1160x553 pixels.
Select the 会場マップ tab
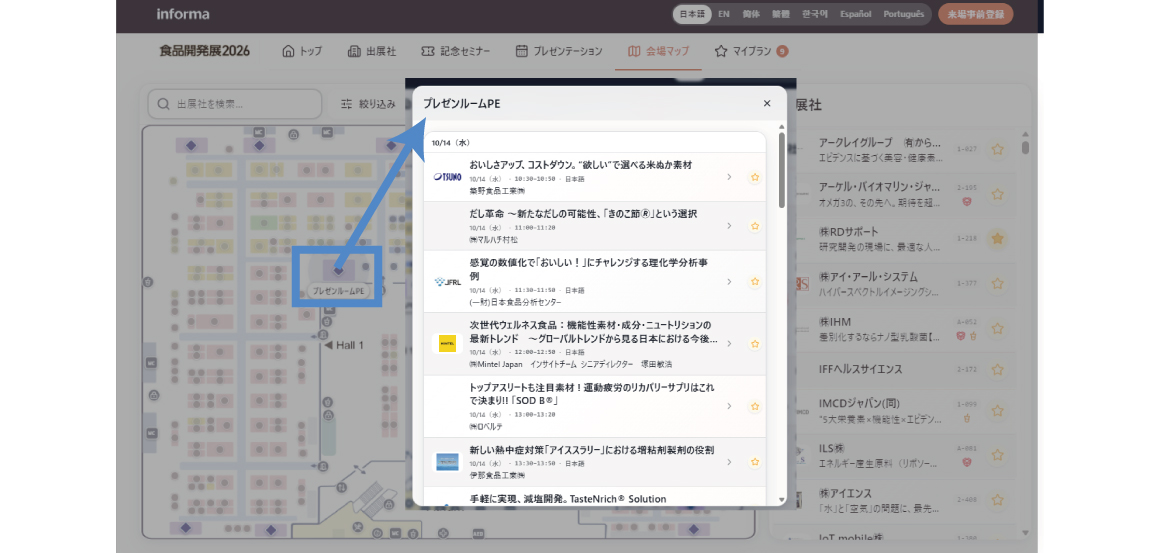coord(658,51)
